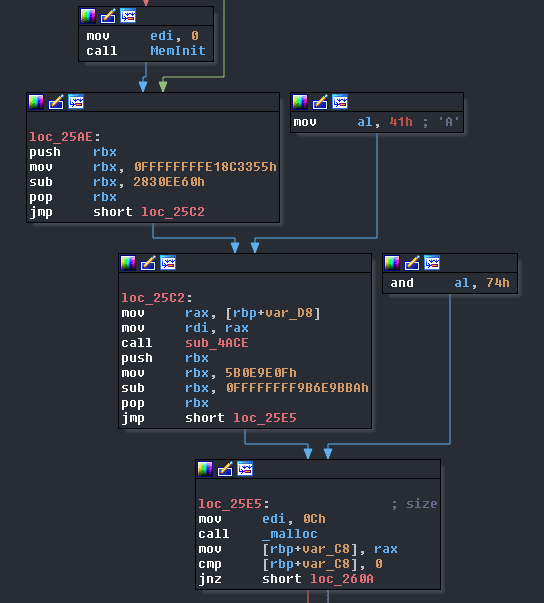Open color picker for loc_25E5 block

pos(205,469)
